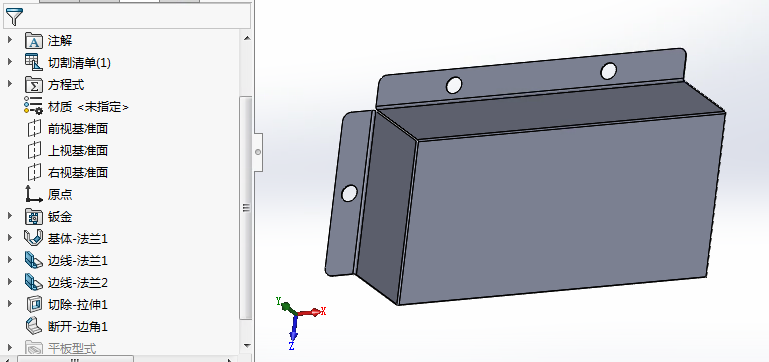Image resolution: width=769 pixels, height=362 pixels.
Task: Select the 切割清单(1) label
Action: 79,63
